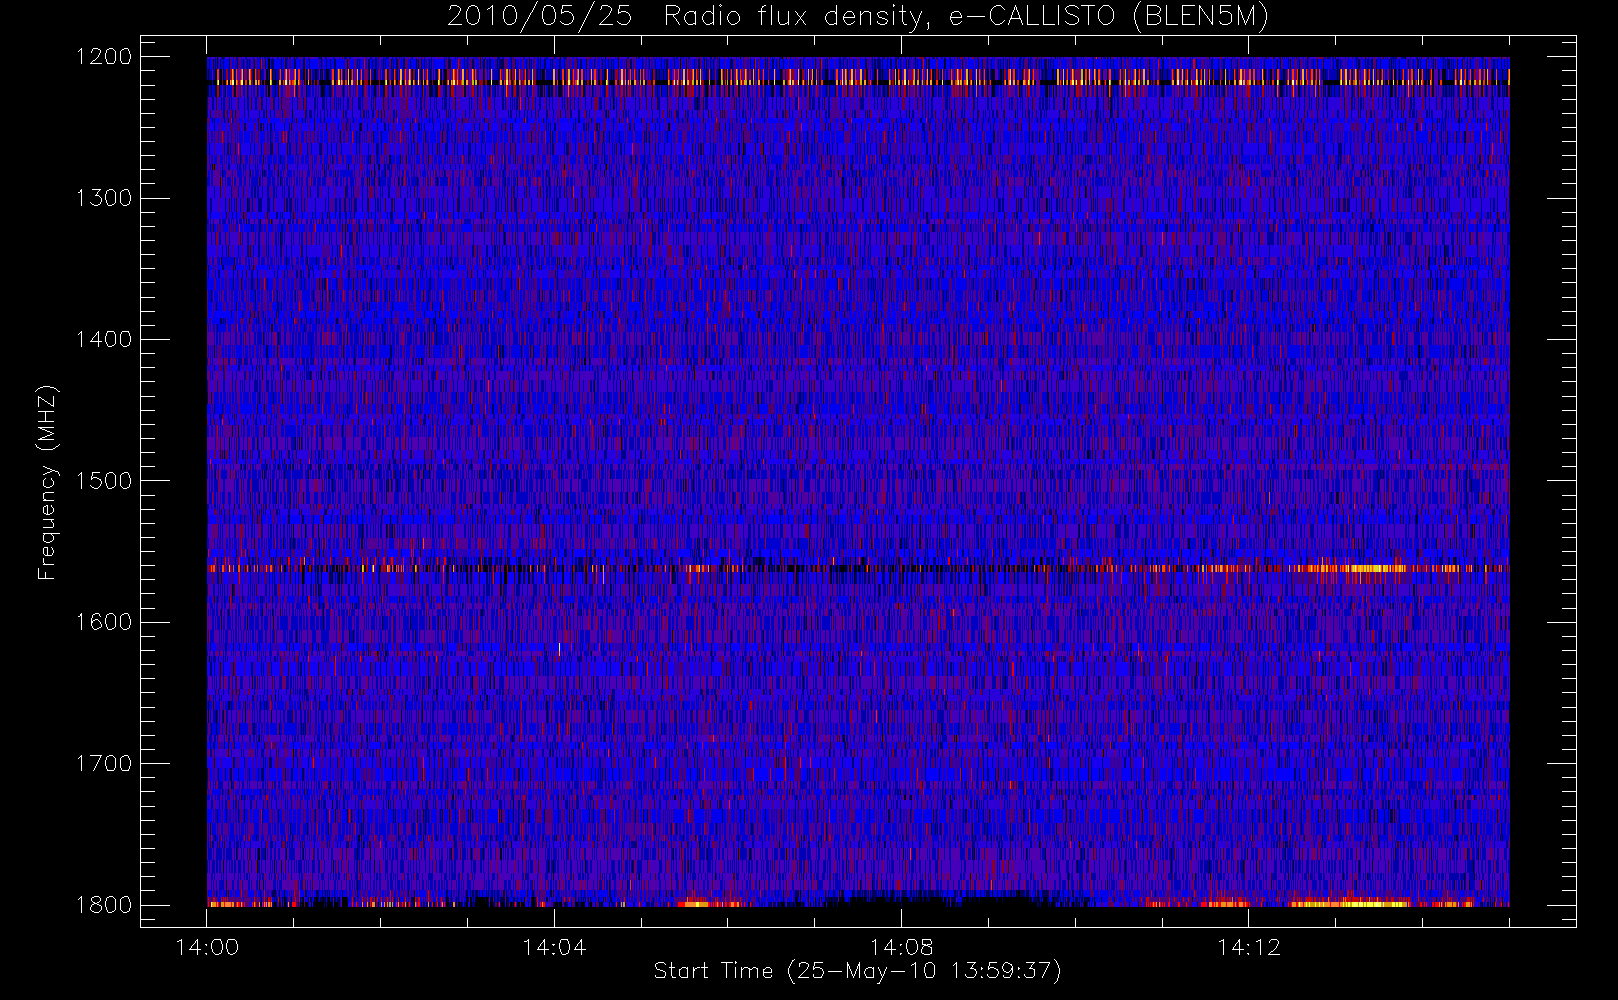Viewport: 1618px width, 1000px height.
Task: Click the 1500 frequency tick label
Action: tap(104, 481)
